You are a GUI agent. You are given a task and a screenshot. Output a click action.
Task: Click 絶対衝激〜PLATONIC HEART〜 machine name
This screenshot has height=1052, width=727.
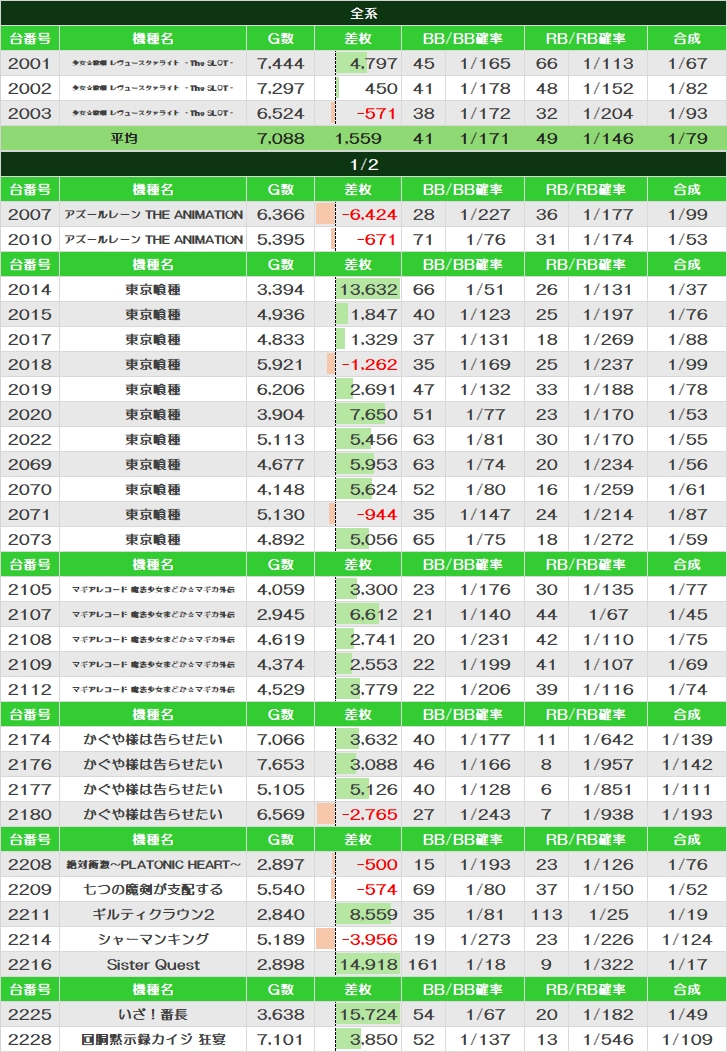coord(154,864)
